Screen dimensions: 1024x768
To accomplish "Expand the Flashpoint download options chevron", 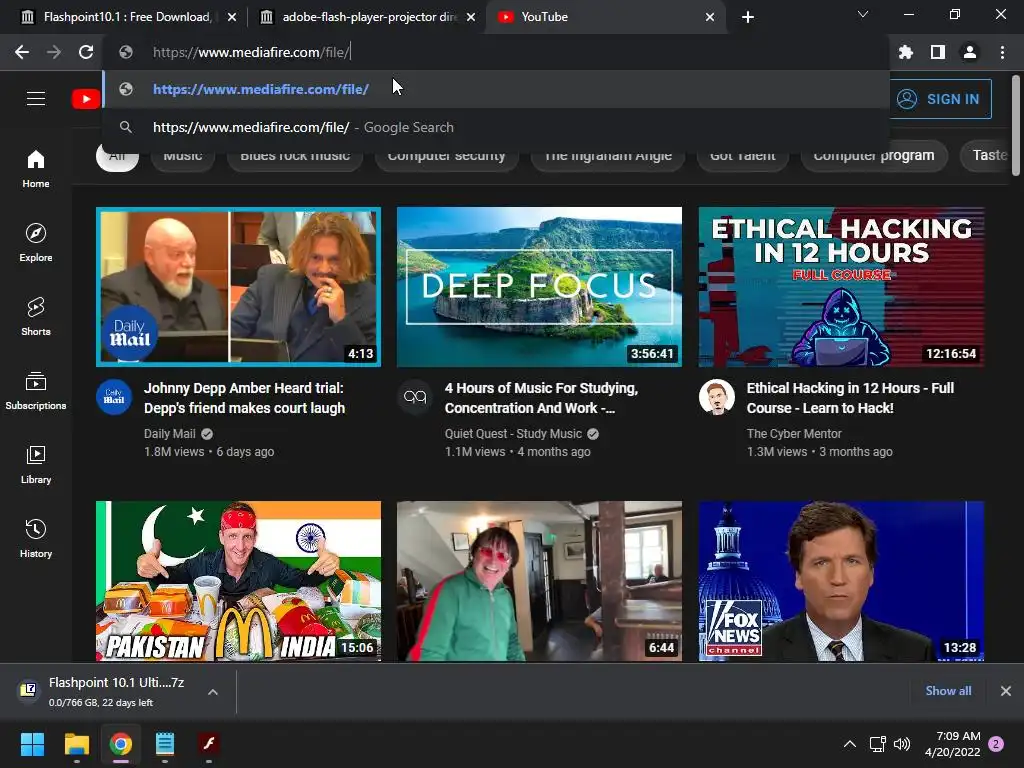I will point(213,692).
